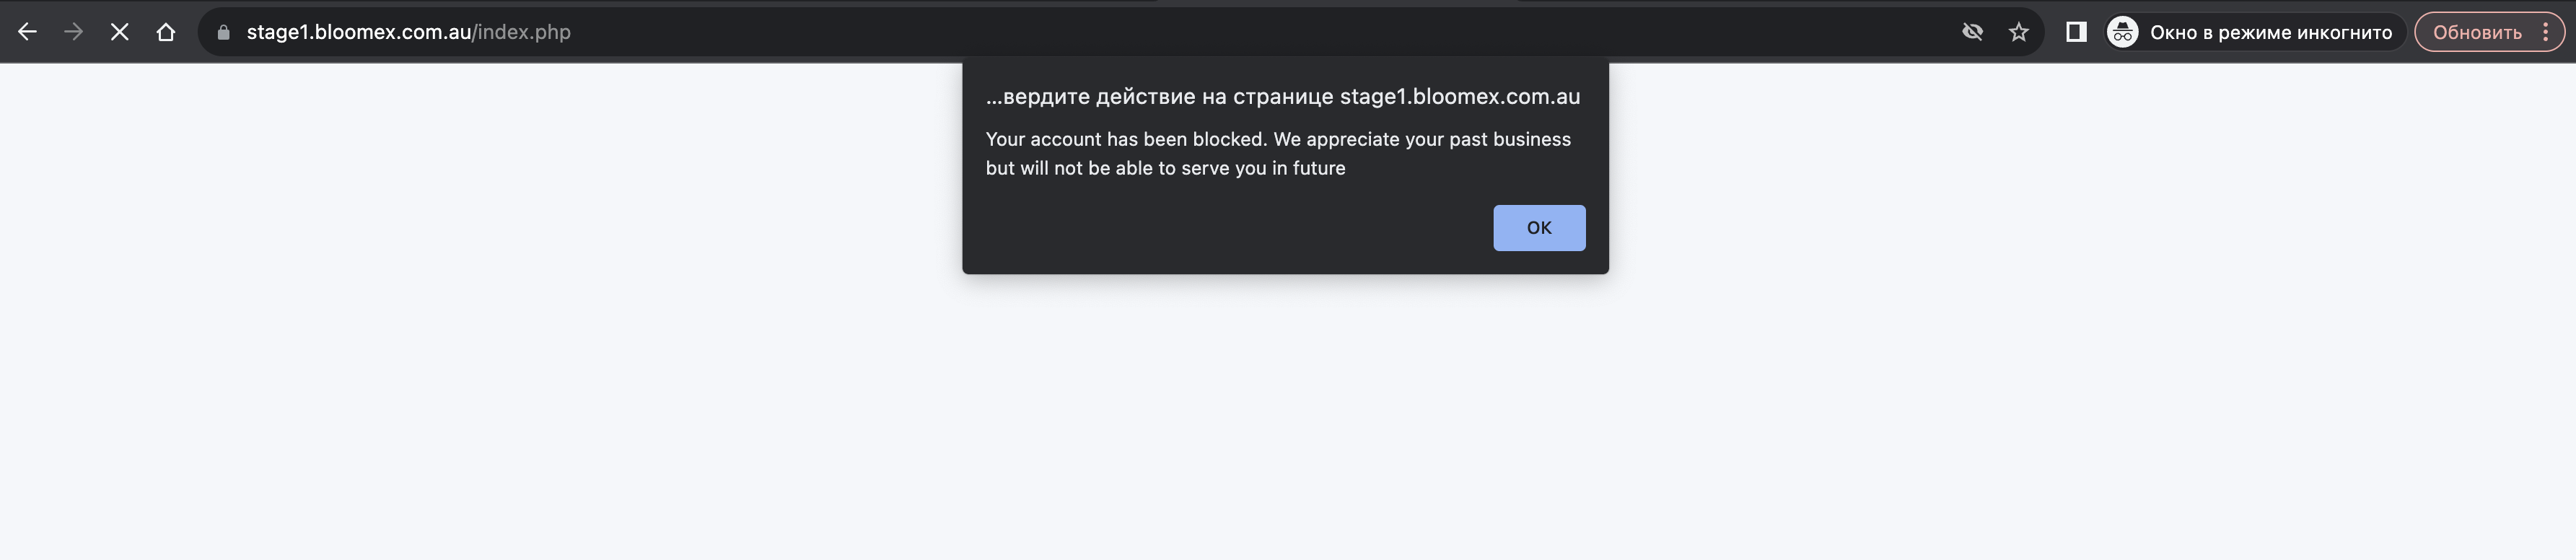
Task: Click the forward navigation arrow
Action: click(73, 32)
